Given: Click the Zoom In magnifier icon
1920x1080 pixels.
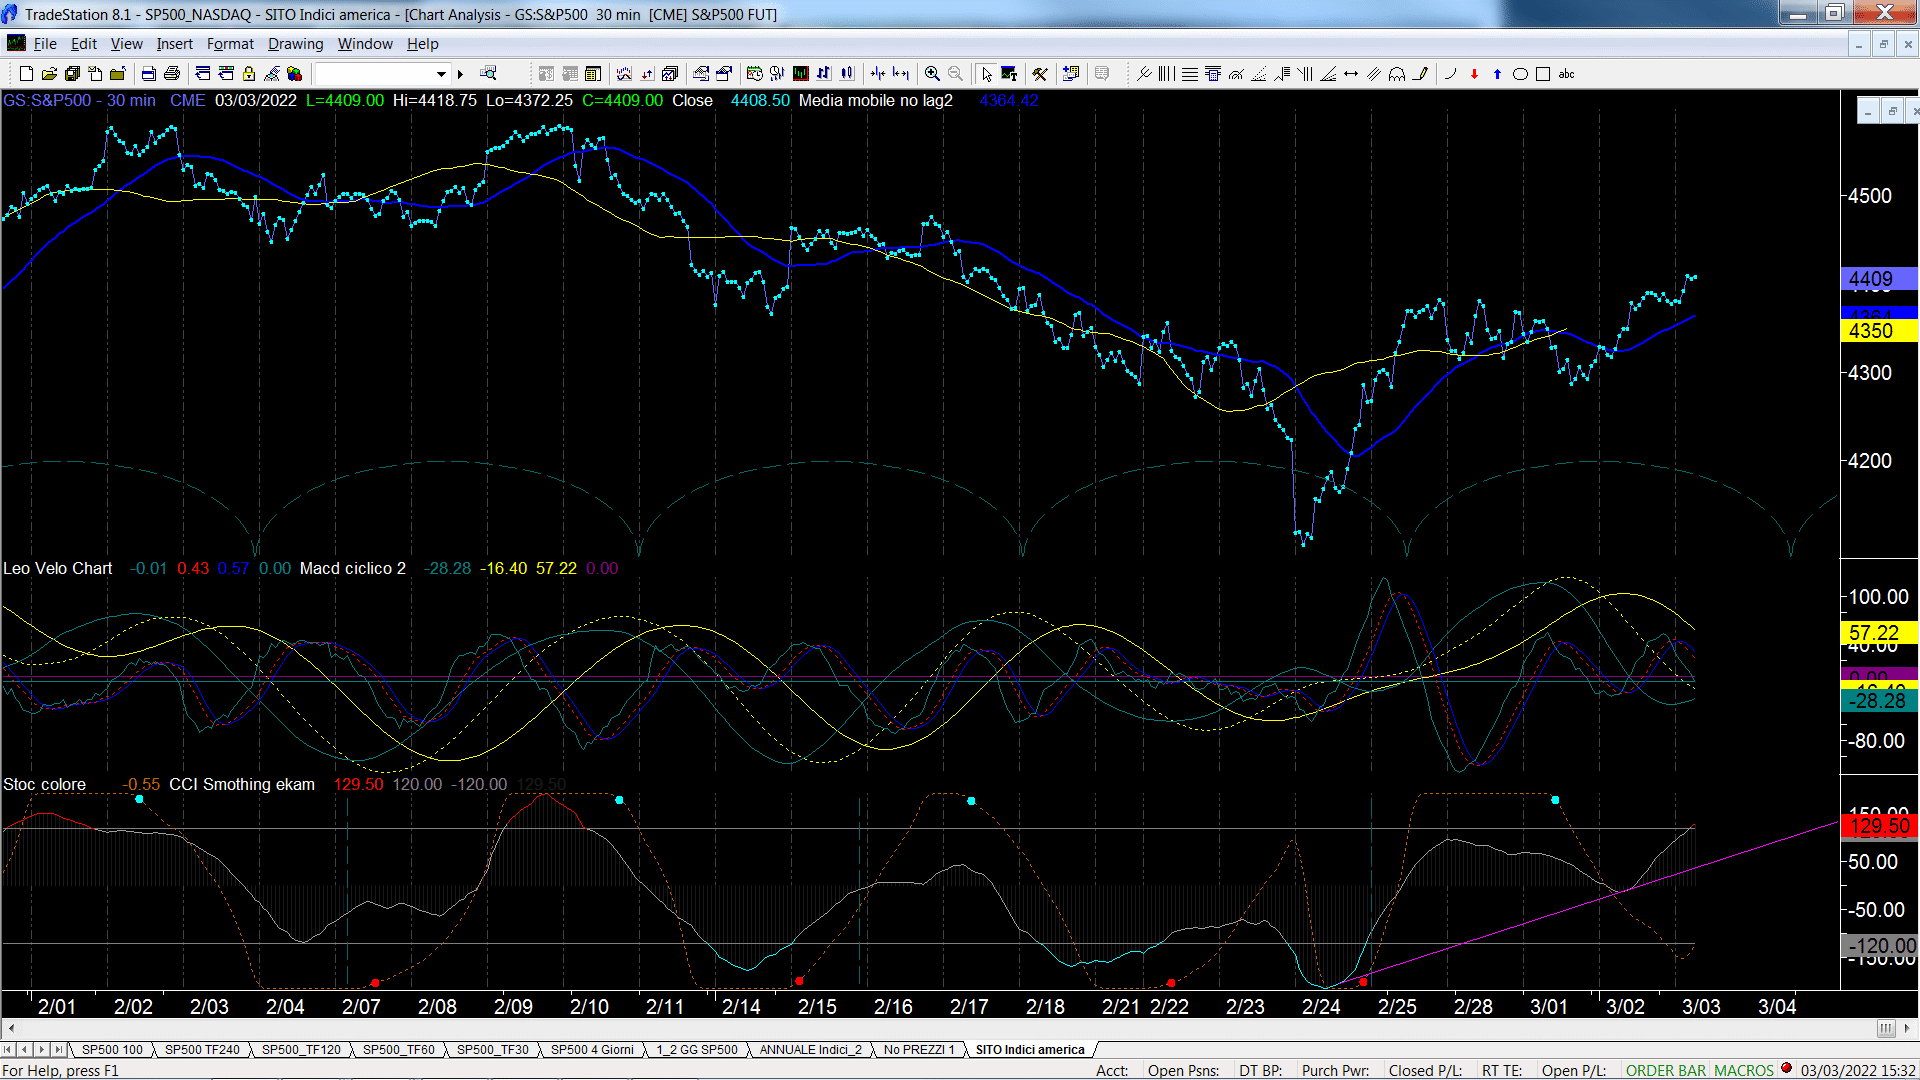Looking at the screenshot, I should [932, 74].
